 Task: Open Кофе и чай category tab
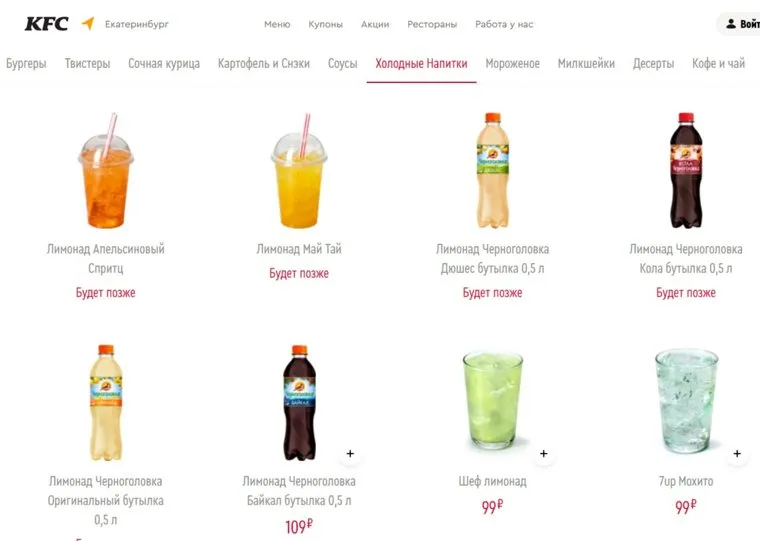(x=718, y=64)
